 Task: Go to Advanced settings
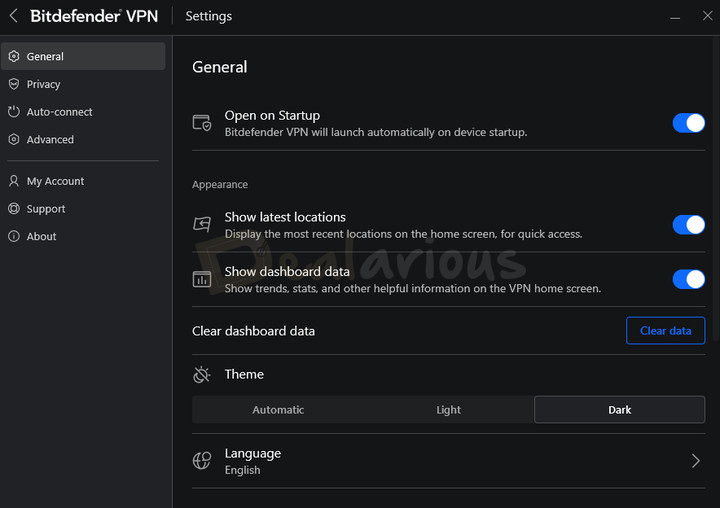point(83,140)
